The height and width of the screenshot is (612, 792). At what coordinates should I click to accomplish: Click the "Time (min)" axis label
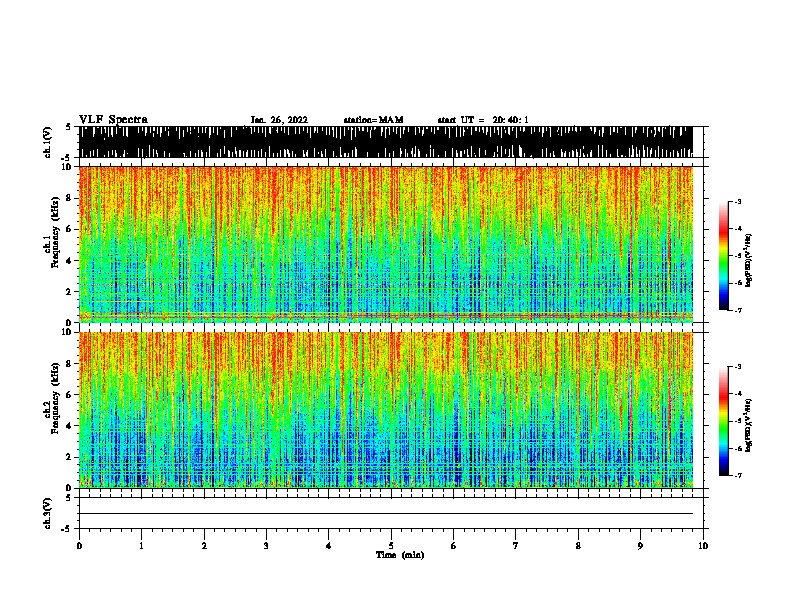tap(400, 555)
